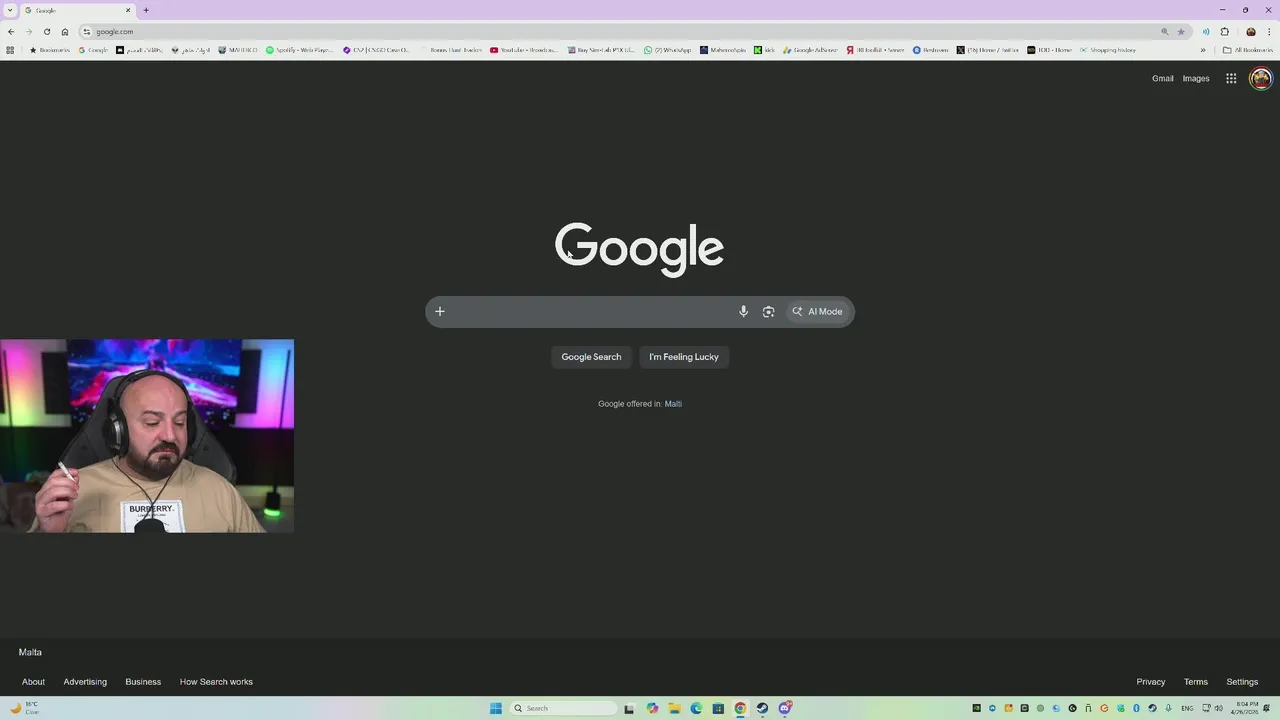Close the Google tab
The width and height of the screenshot is (1280, 720).
(128, 10)
